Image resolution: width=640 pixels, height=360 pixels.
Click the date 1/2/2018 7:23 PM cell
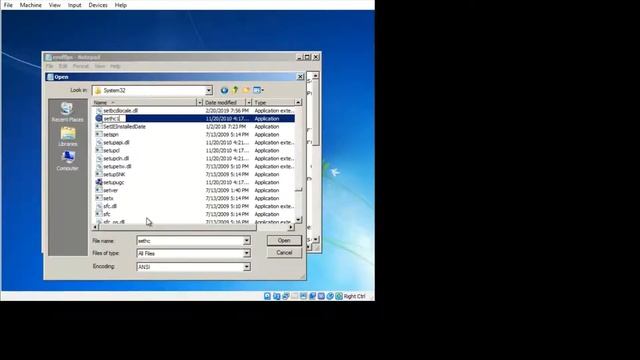click(226, 127)
